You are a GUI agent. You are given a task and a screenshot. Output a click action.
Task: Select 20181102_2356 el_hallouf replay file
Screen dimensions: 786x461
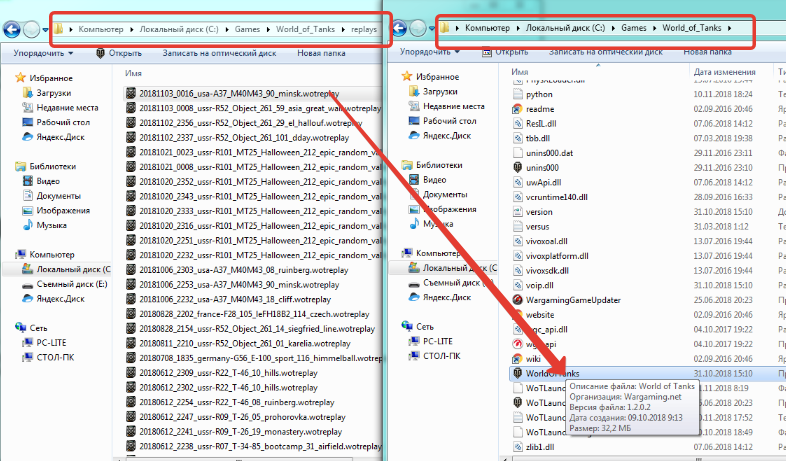click(x=251, y=123)
